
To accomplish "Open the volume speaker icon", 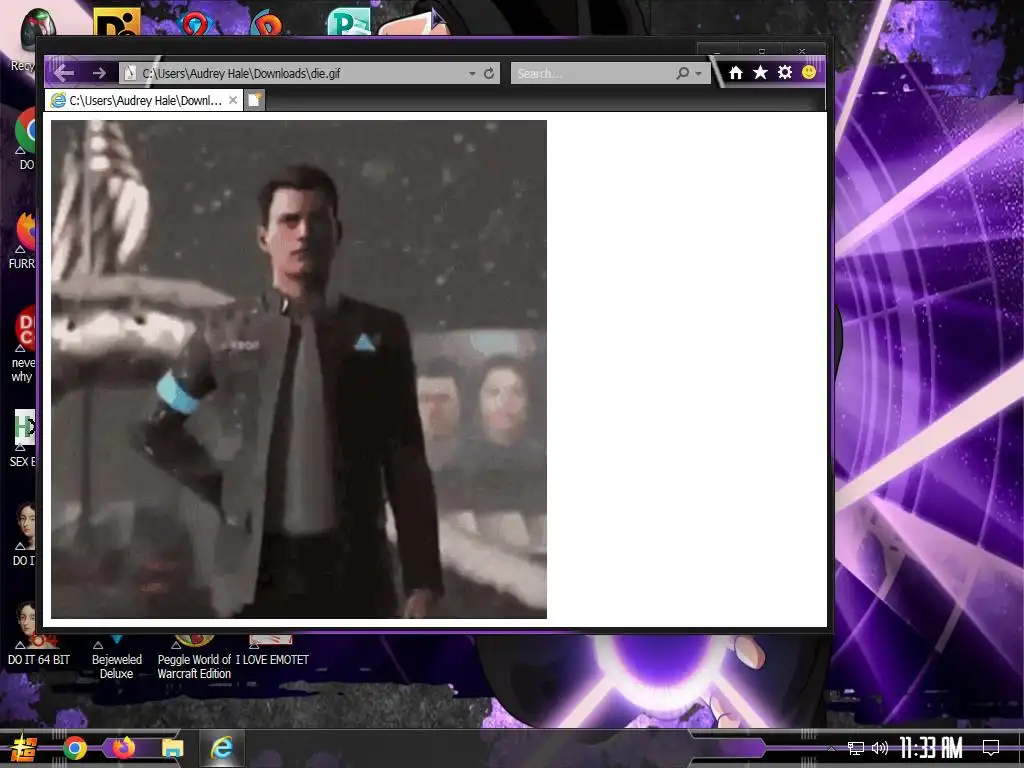I will click(880, 748).
